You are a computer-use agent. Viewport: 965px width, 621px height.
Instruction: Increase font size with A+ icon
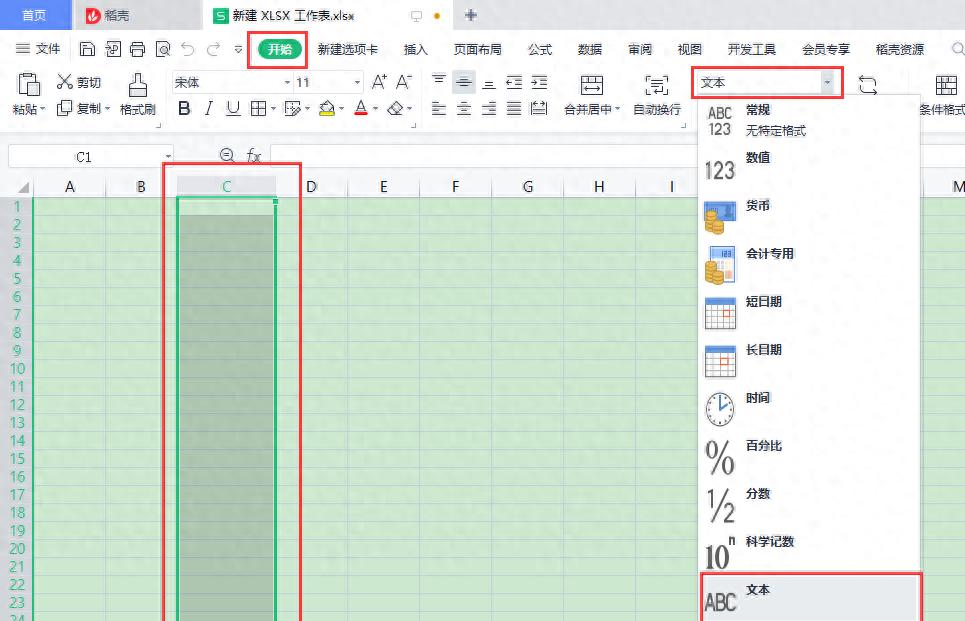(x=379, y=82)
